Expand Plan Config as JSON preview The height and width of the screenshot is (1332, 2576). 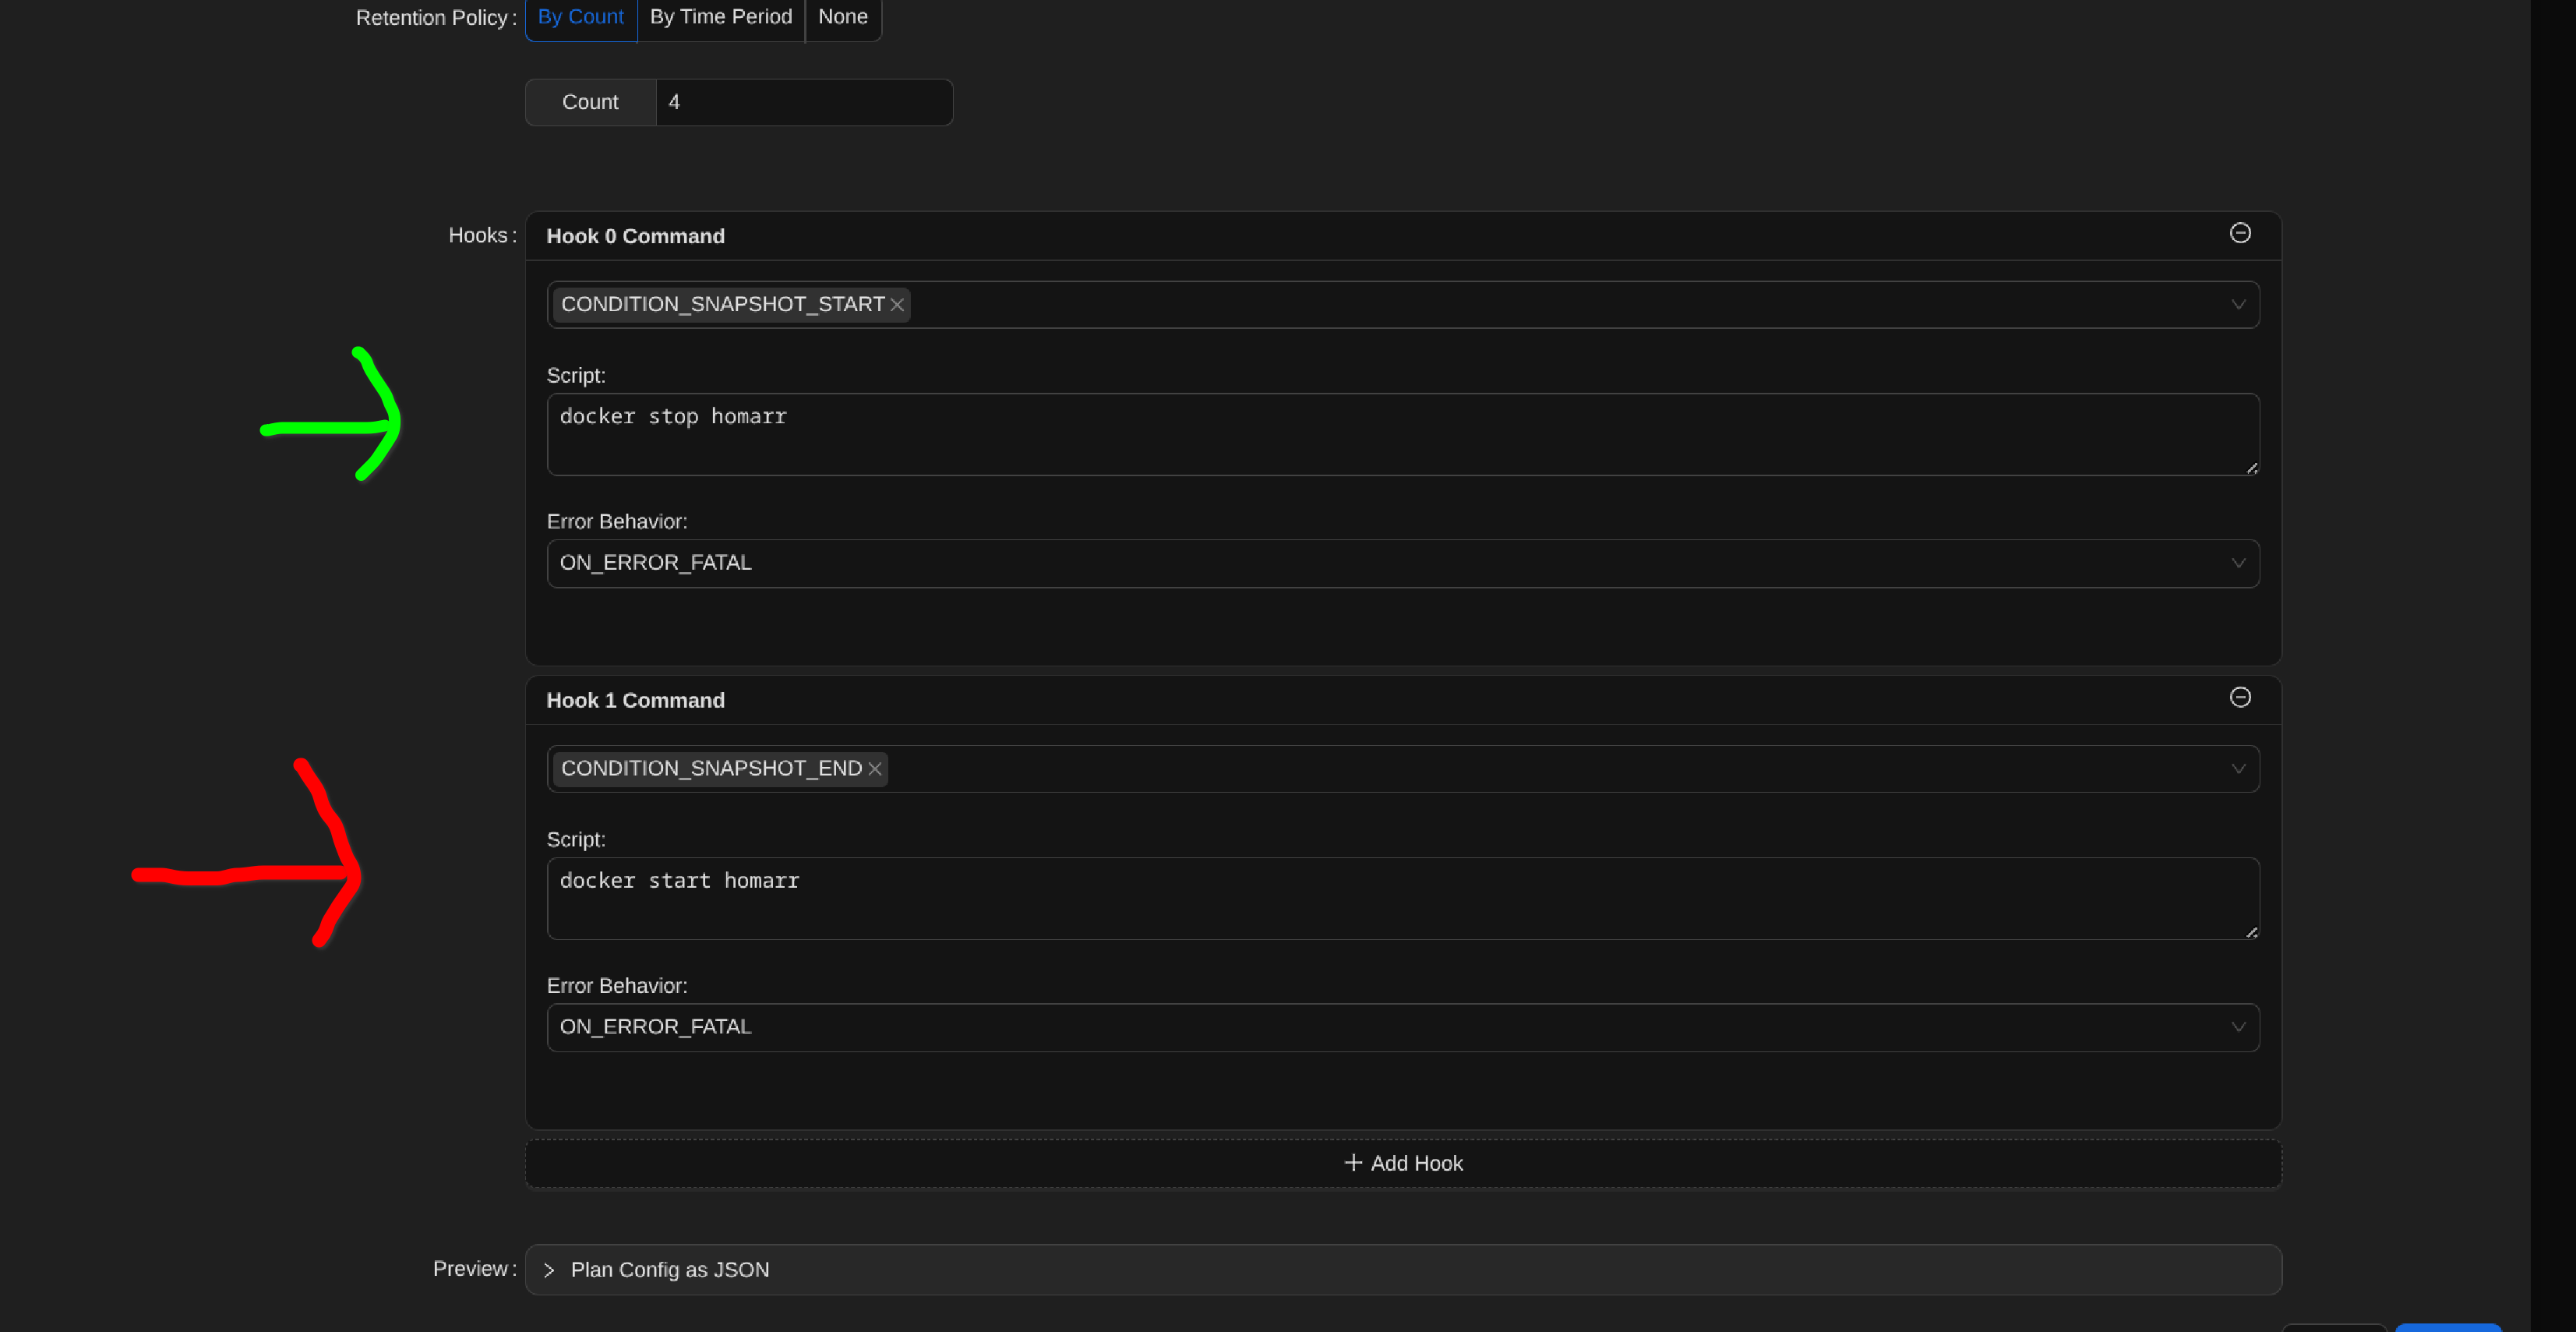(x=669, y=1270)
